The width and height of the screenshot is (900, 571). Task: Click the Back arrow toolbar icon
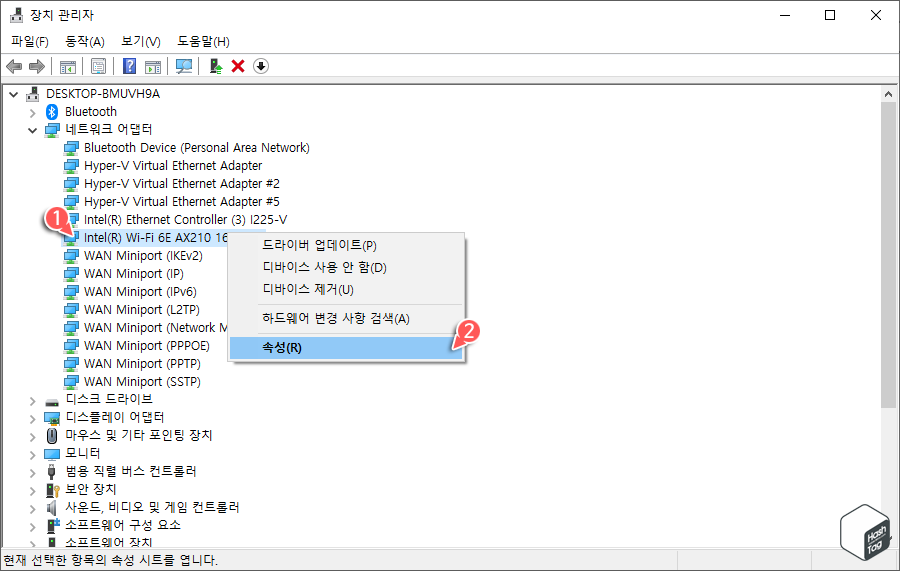[14, 67]
